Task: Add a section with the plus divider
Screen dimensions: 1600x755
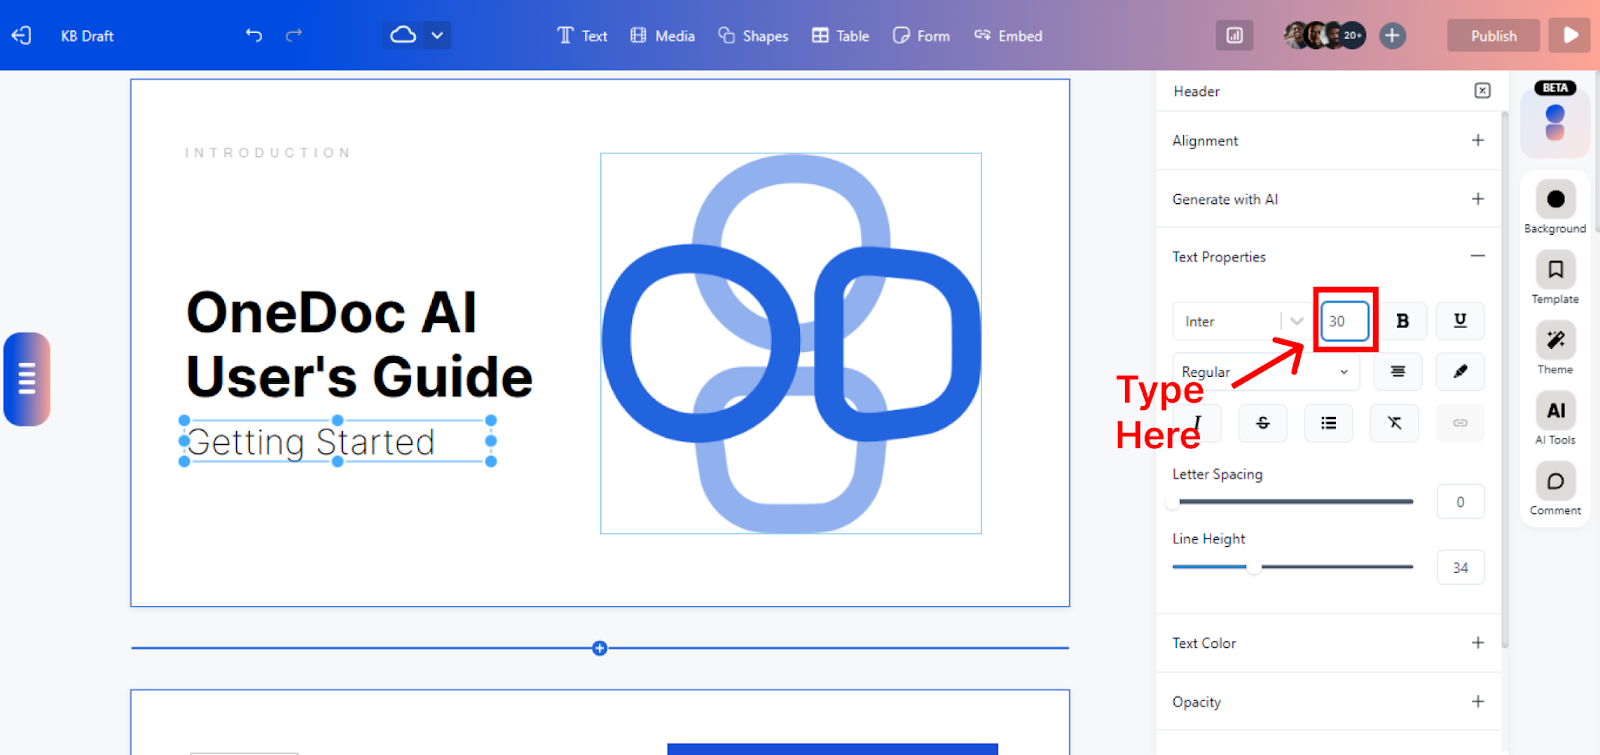Action: tap(599, 648)
